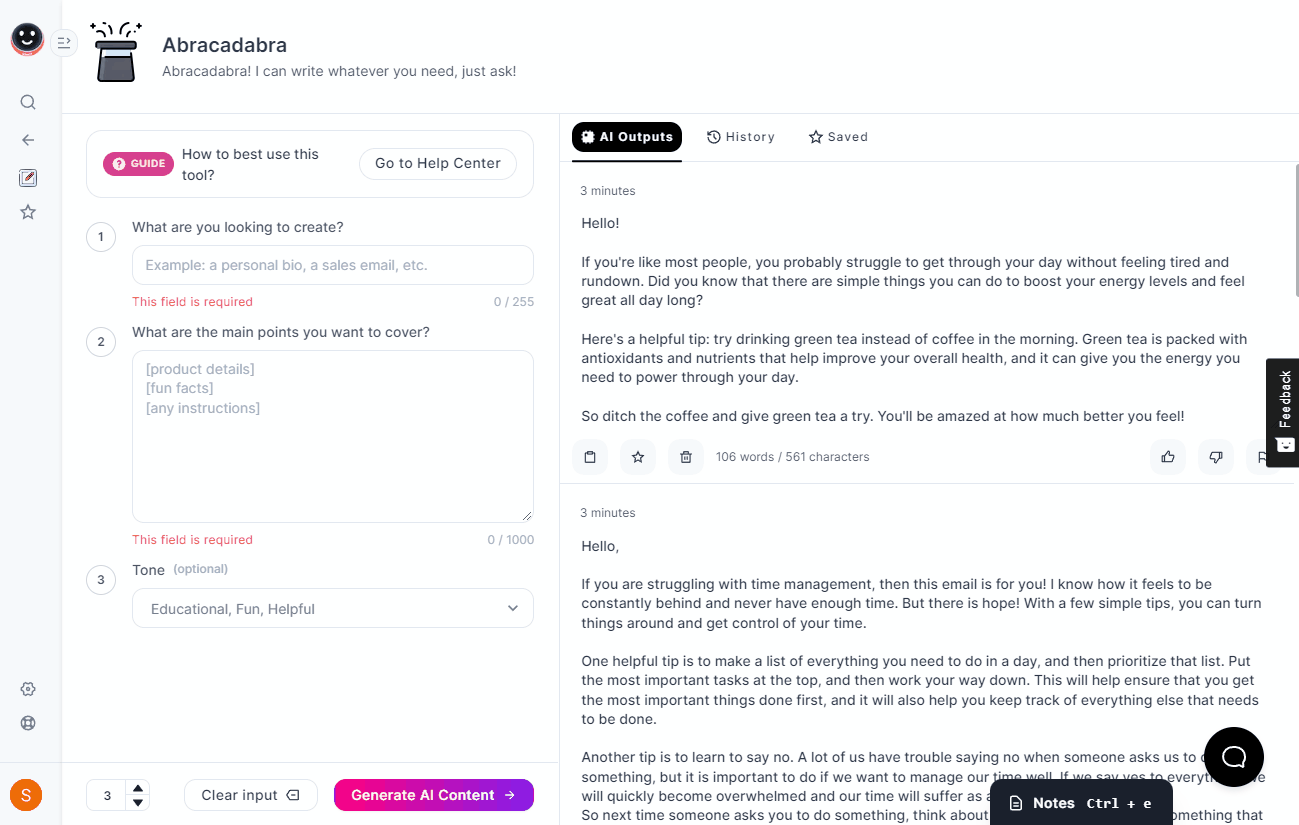Copy the first AI output to clipboard
The image size is (1299, 825).
click(x=590, y=457)
